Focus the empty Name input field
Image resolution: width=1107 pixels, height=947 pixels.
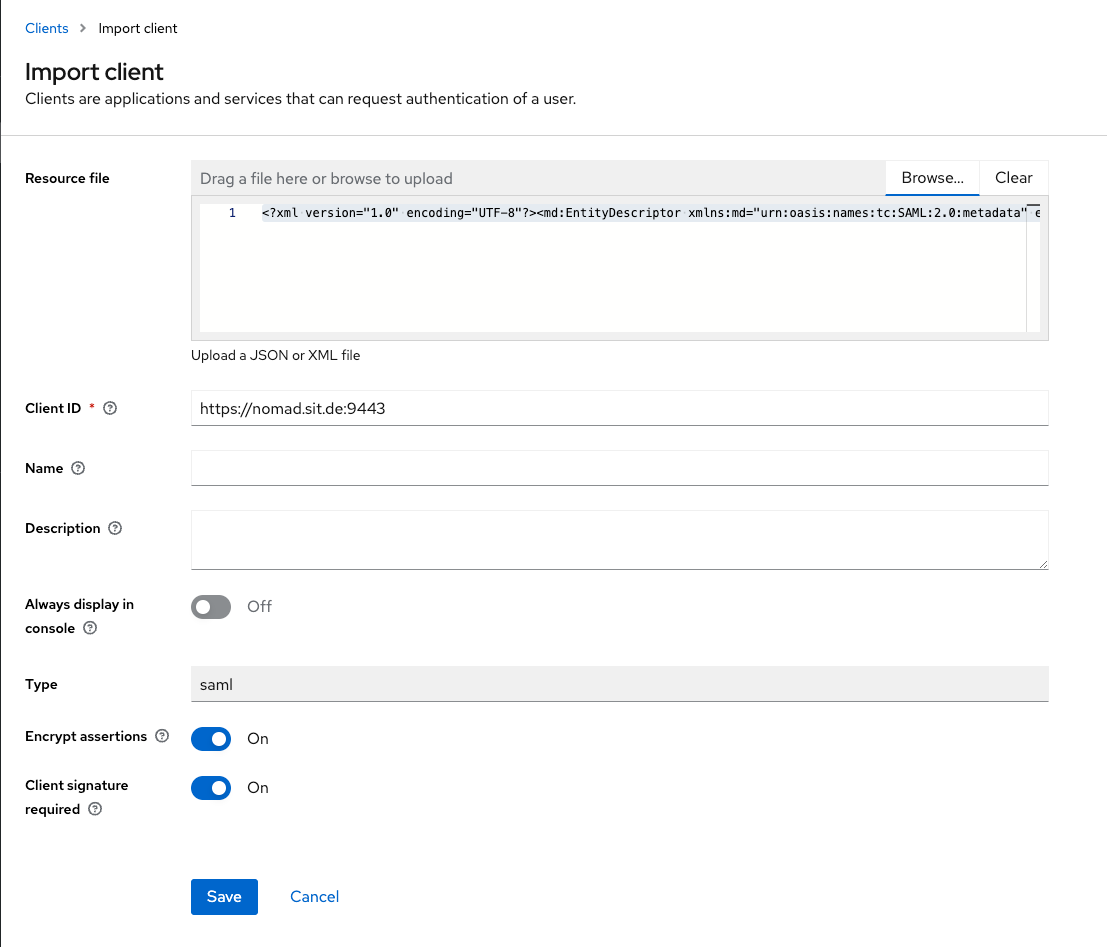tap(618, 468)
